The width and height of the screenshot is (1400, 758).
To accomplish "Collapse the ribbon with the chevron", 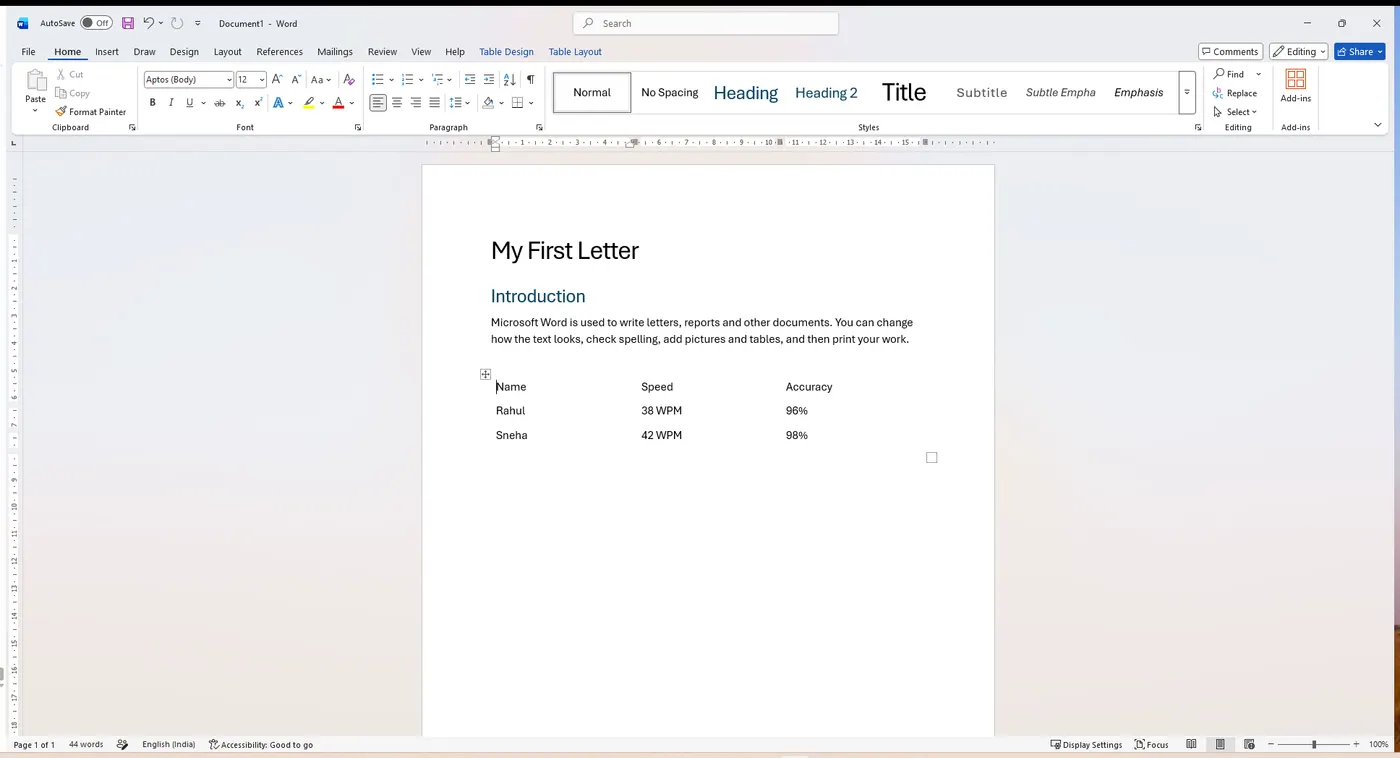I will point(1377,125).
